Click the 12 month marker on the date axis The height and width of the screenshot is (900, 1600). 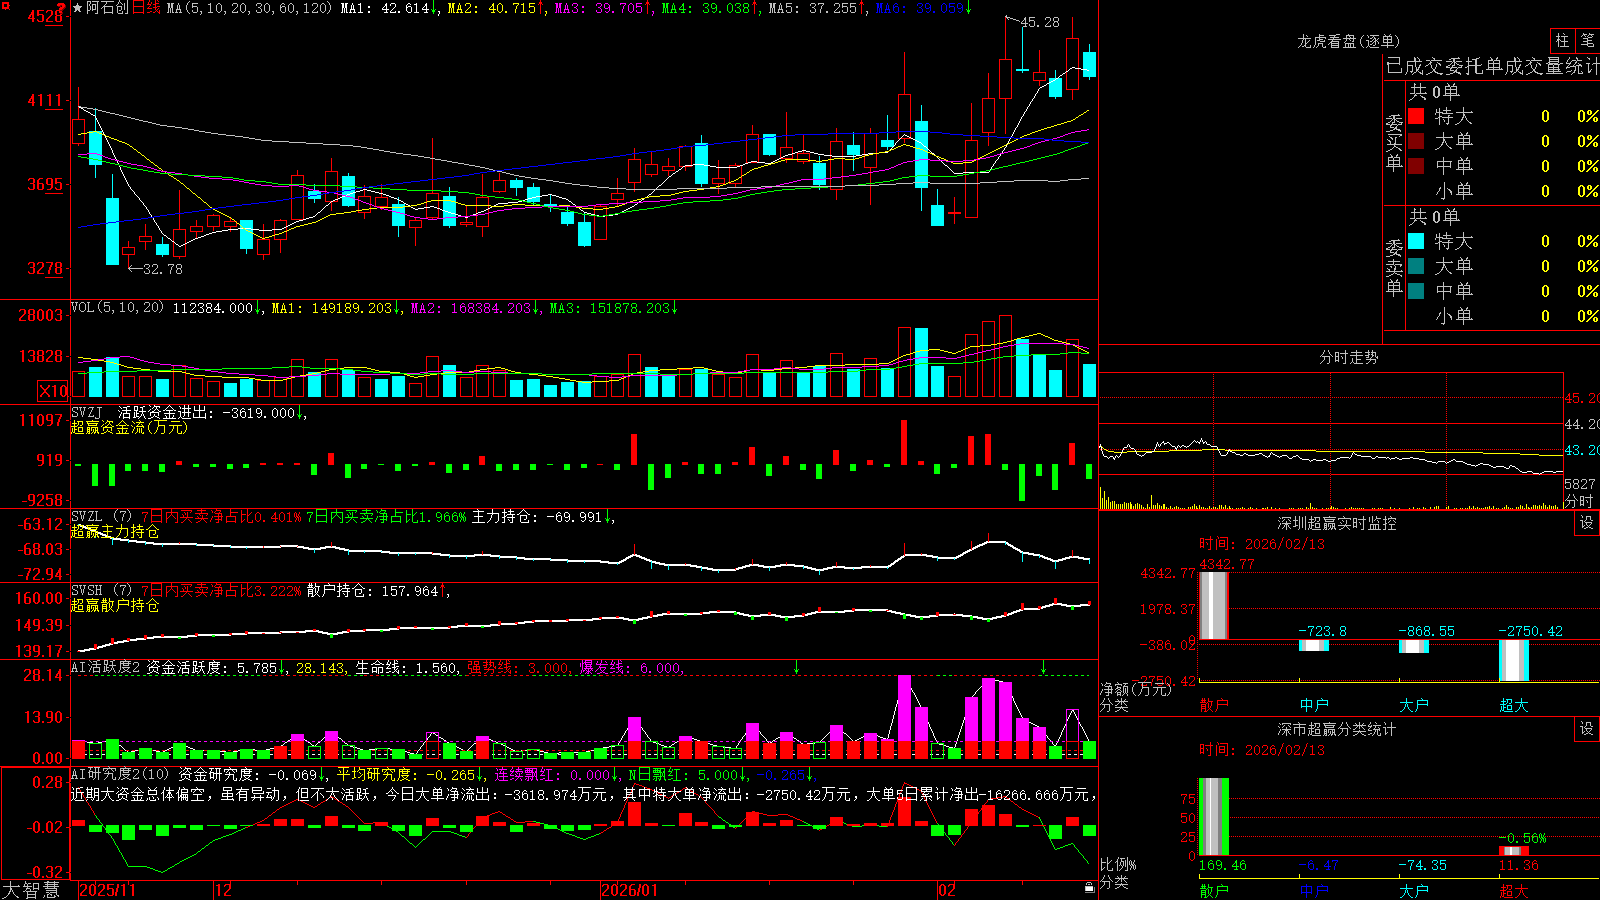pos(224,890)
